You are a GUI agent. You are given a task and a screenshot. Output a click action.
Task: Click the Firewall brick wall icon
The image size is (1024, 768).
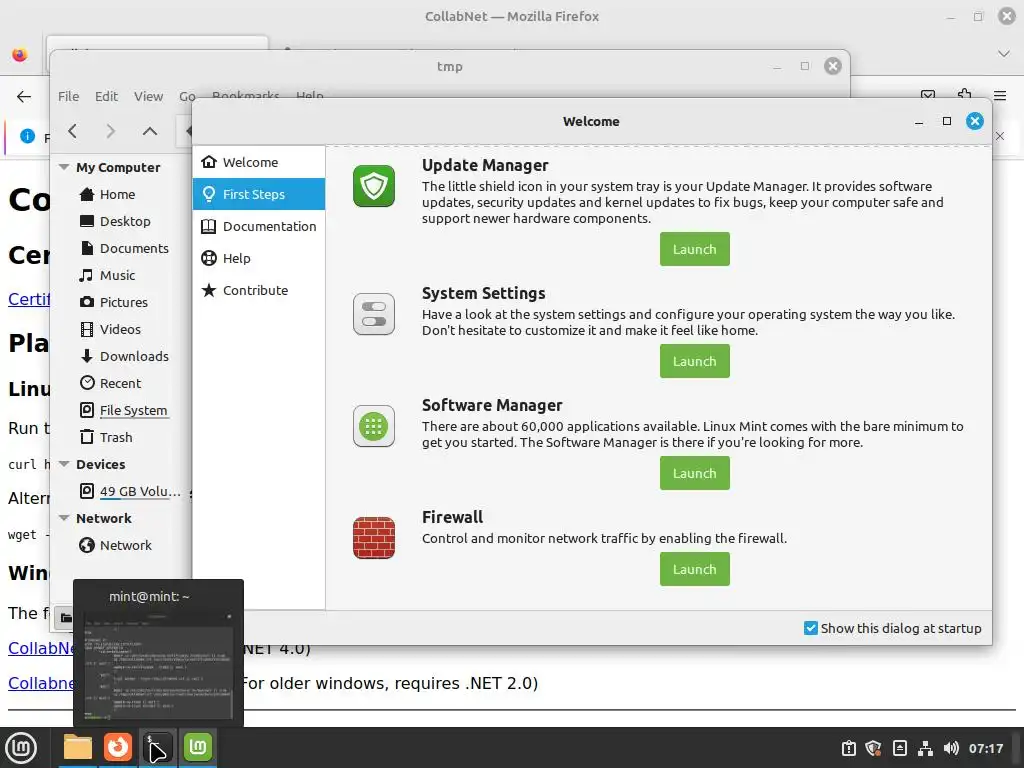pyautogui.click(x=374, y=538)
